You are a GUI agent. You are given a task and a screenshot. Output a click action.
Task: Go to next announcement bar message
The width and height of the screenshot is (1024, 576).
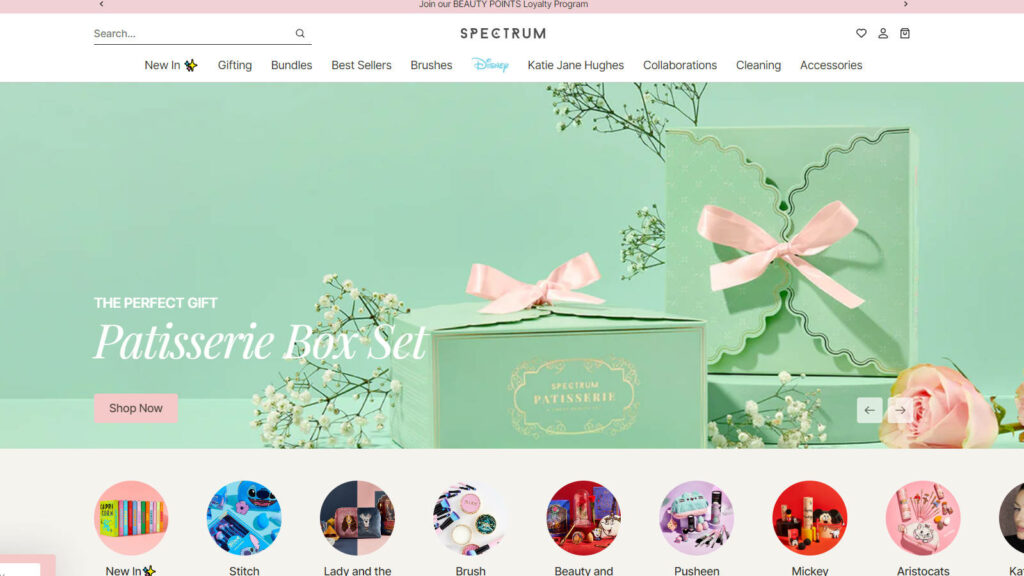pyautogui.click(x=906, y=5)
